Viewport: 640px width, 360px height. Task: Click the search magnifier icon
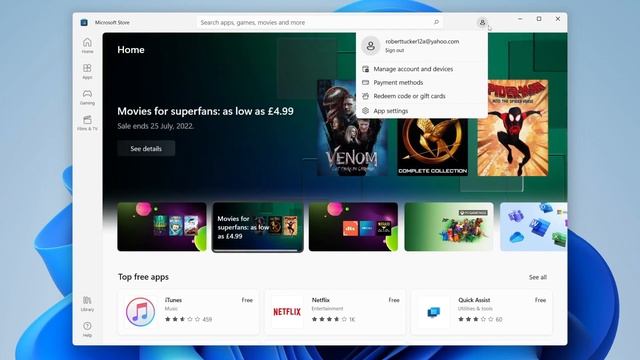pyautogui.click(x=436, y=22)
